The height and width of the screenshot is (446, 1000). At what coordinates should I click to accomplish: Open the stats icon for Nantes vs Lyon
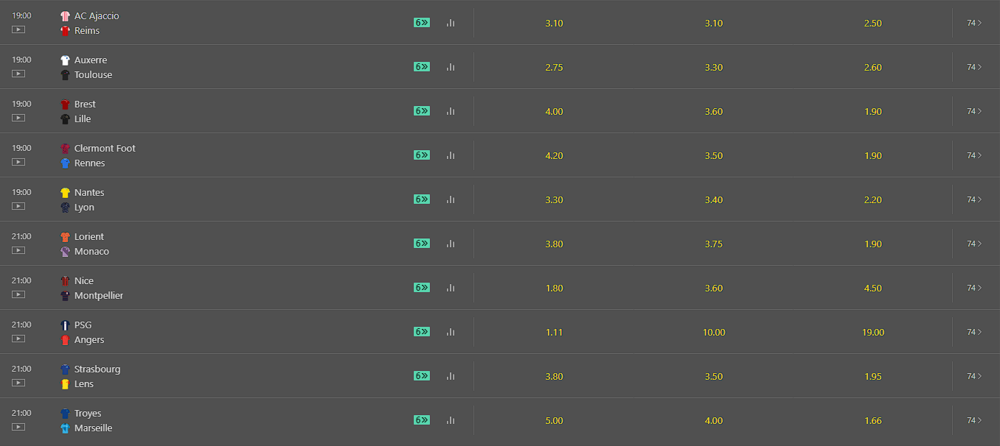pos(450,199)
